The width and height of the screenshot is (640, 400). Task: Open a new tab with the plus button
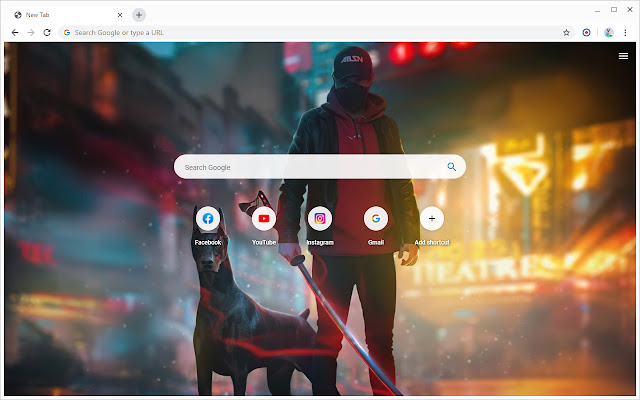point(139,15)
